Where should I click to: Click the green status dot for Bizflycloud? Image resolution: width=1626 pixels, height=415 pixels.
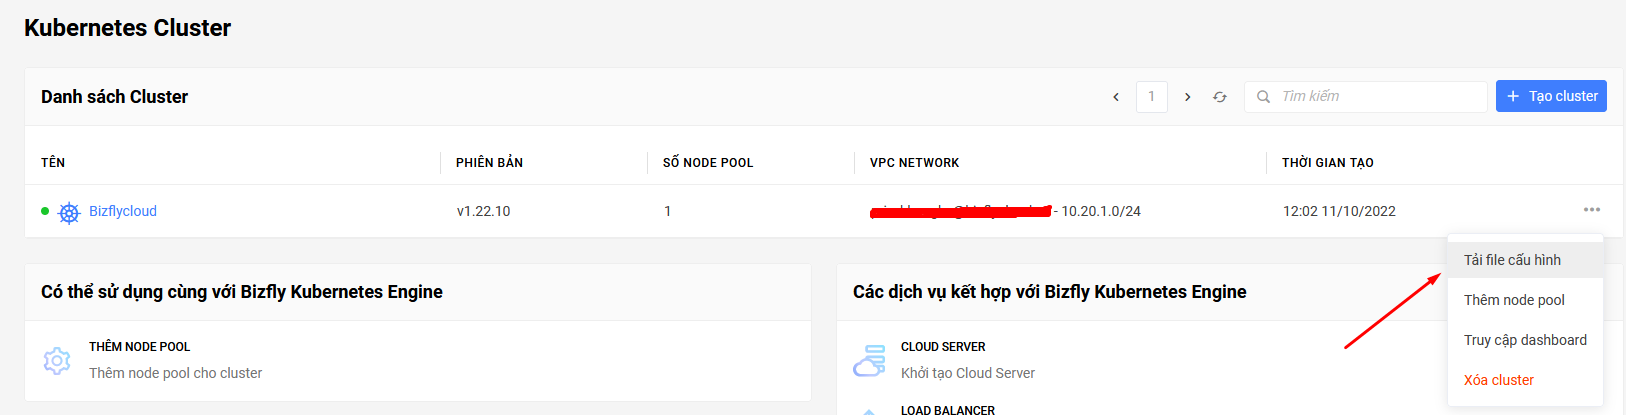point(45,211)
